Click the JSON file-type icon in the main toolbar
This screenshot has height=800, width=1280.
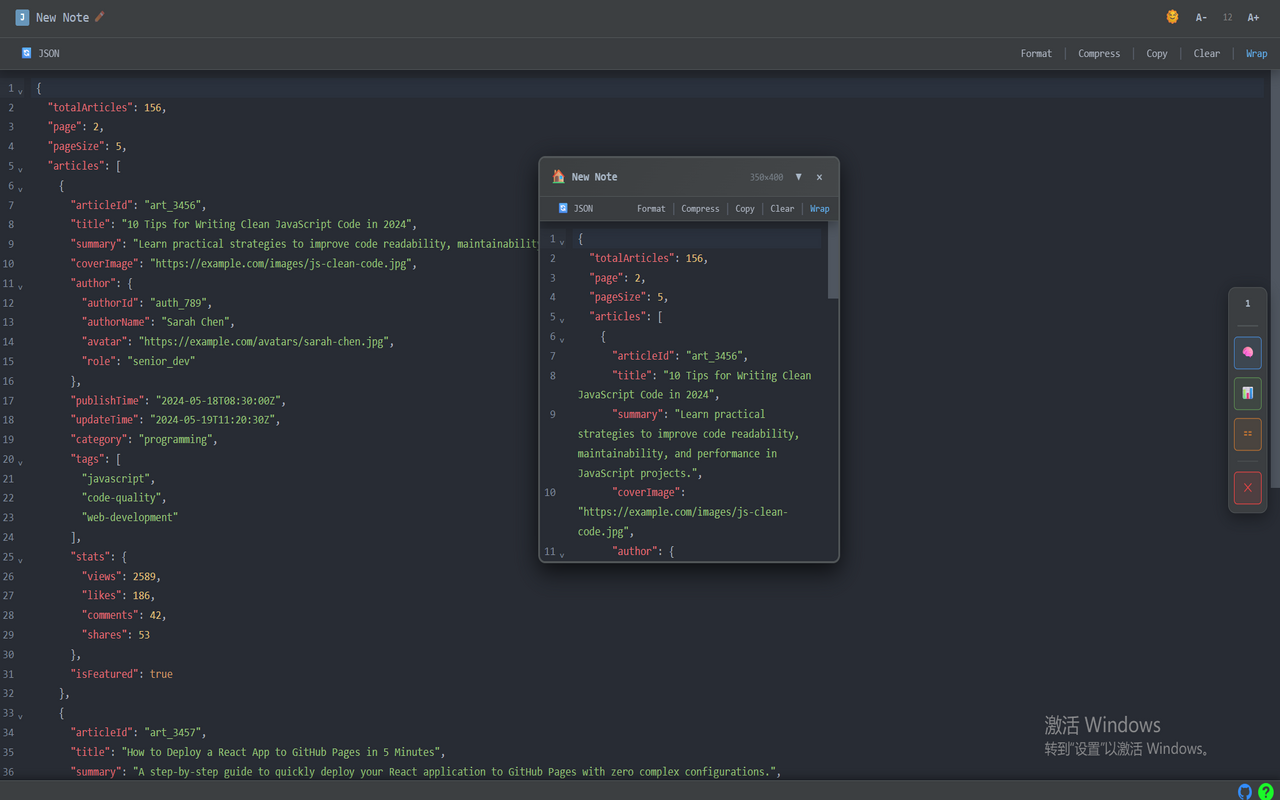click(27, 53)
